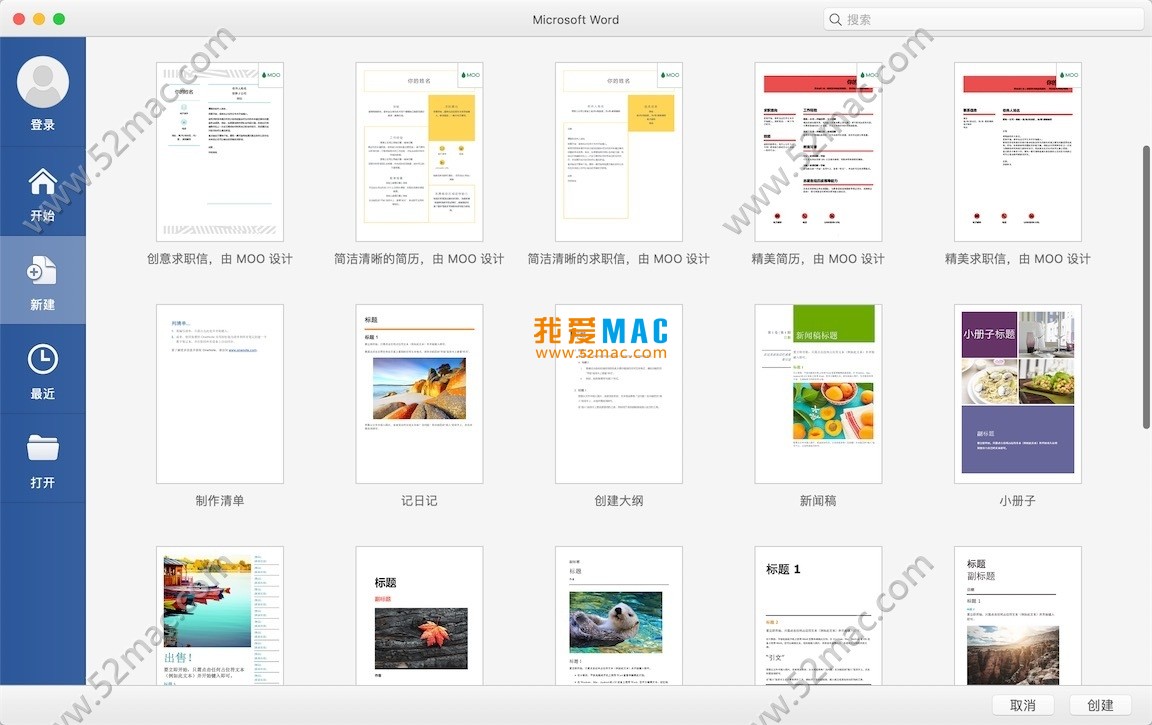The height and width of the screenshot is (725, 1152).
Task: Click into the 搜索 search field
Action: (x=983, y=20)
